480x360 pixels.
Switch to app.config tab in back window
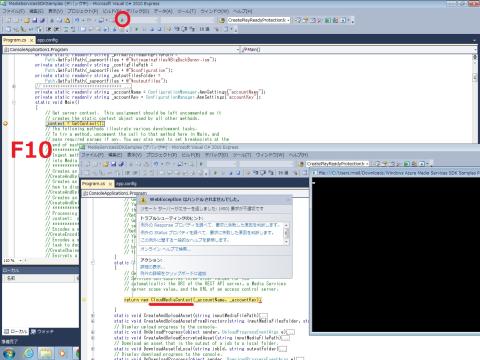pos(48,40)
